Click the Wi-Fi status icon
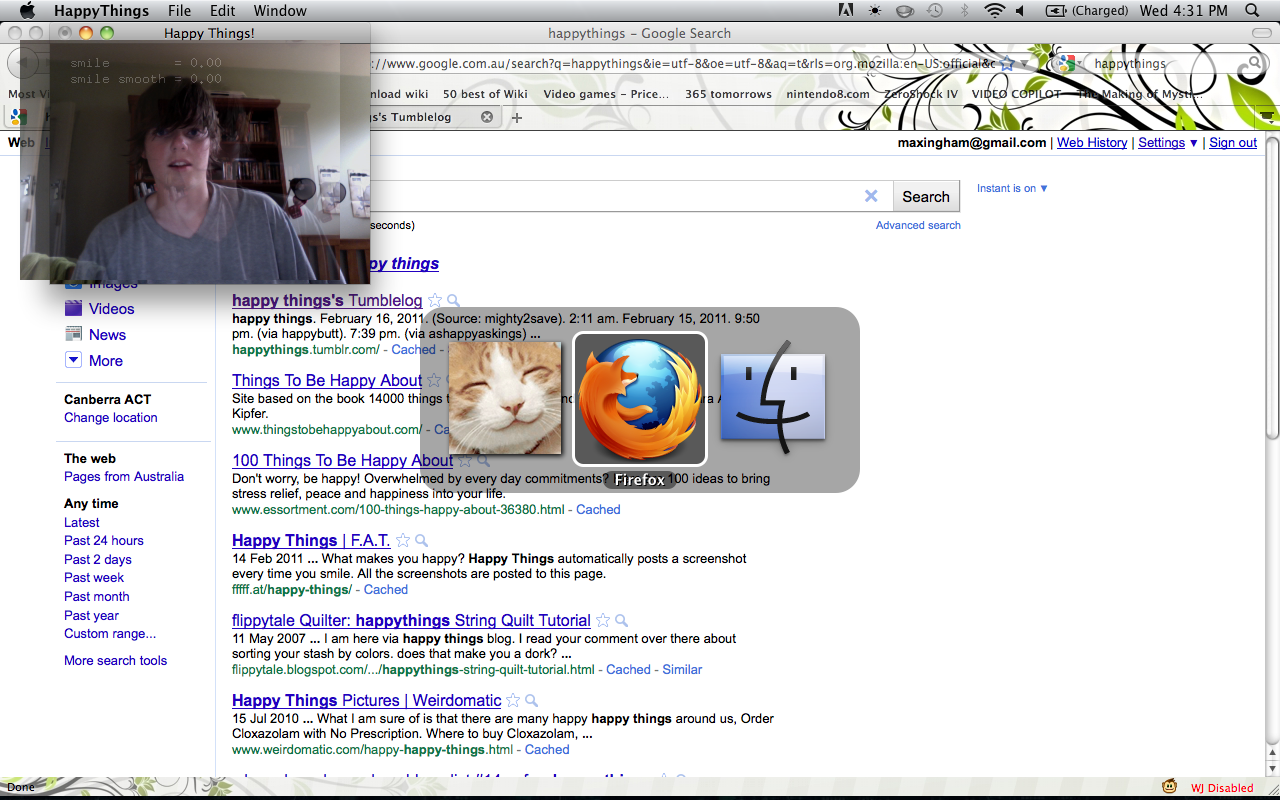Image resolution: width=1280 pixels, height=800 pixels. coord(993,11)
